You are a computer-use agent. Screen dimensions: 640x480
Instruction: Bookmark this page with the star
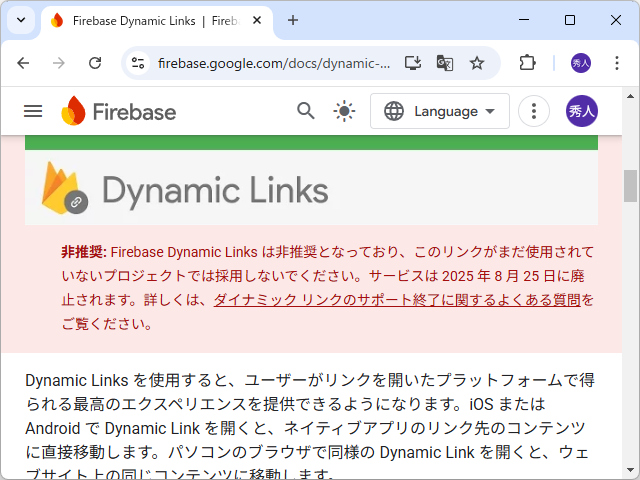pos(477,63)
